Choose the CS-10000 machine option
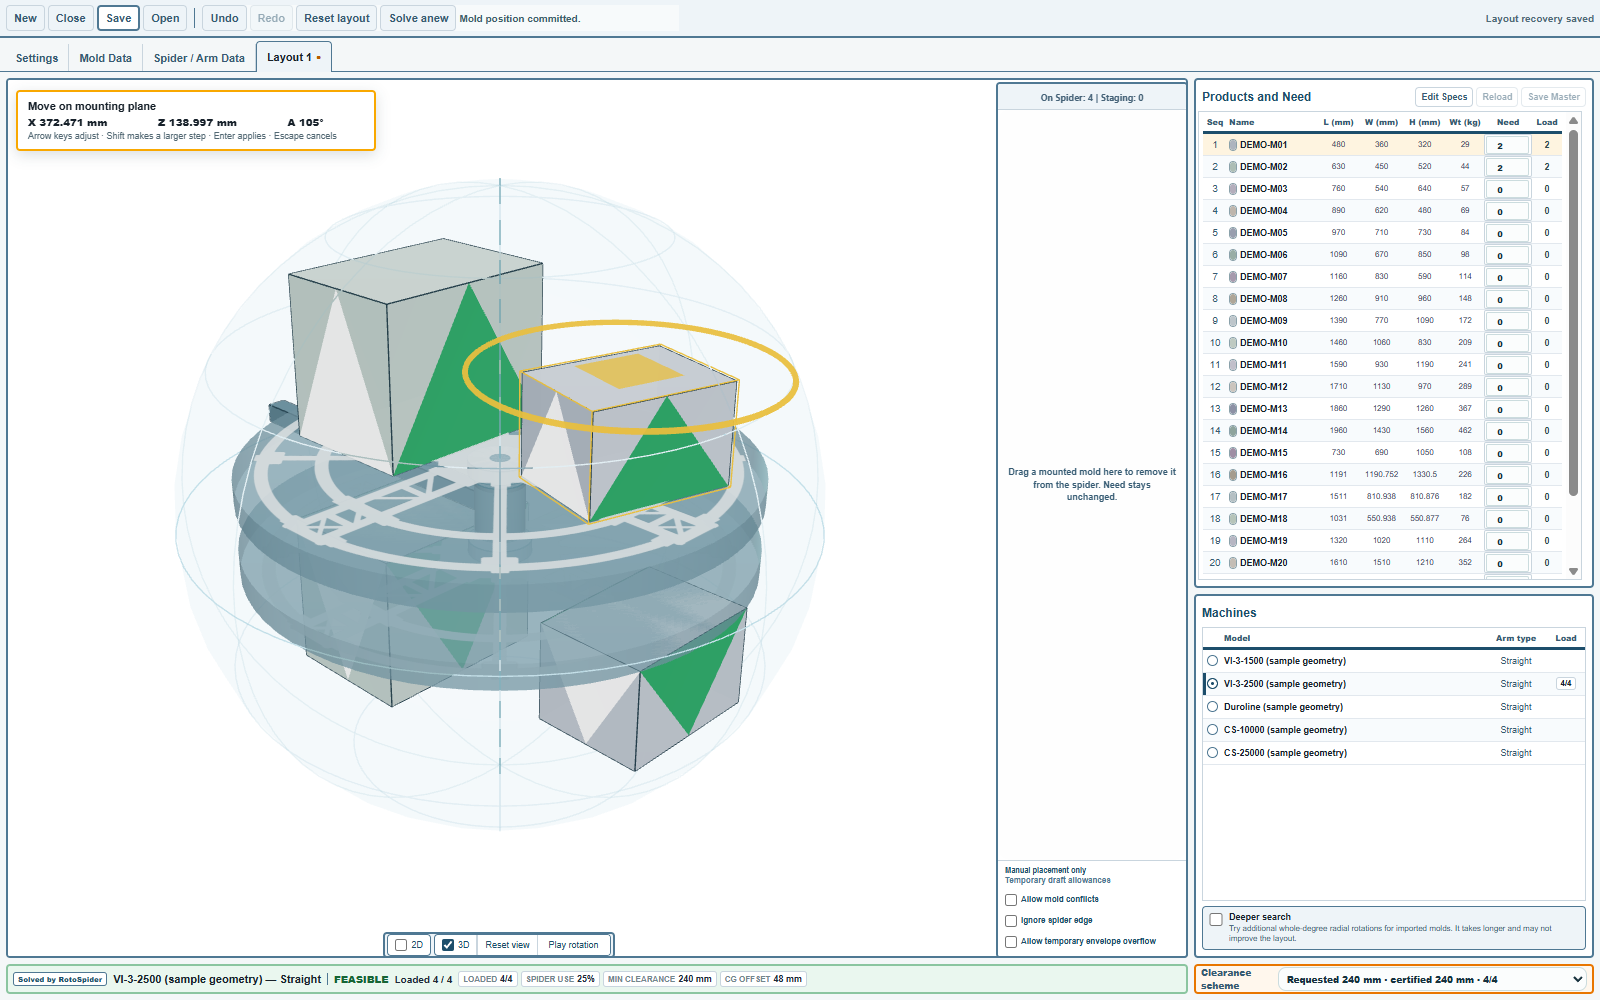The height and width of the screenshot is (1000, 1600). [x=1213, y=730]
